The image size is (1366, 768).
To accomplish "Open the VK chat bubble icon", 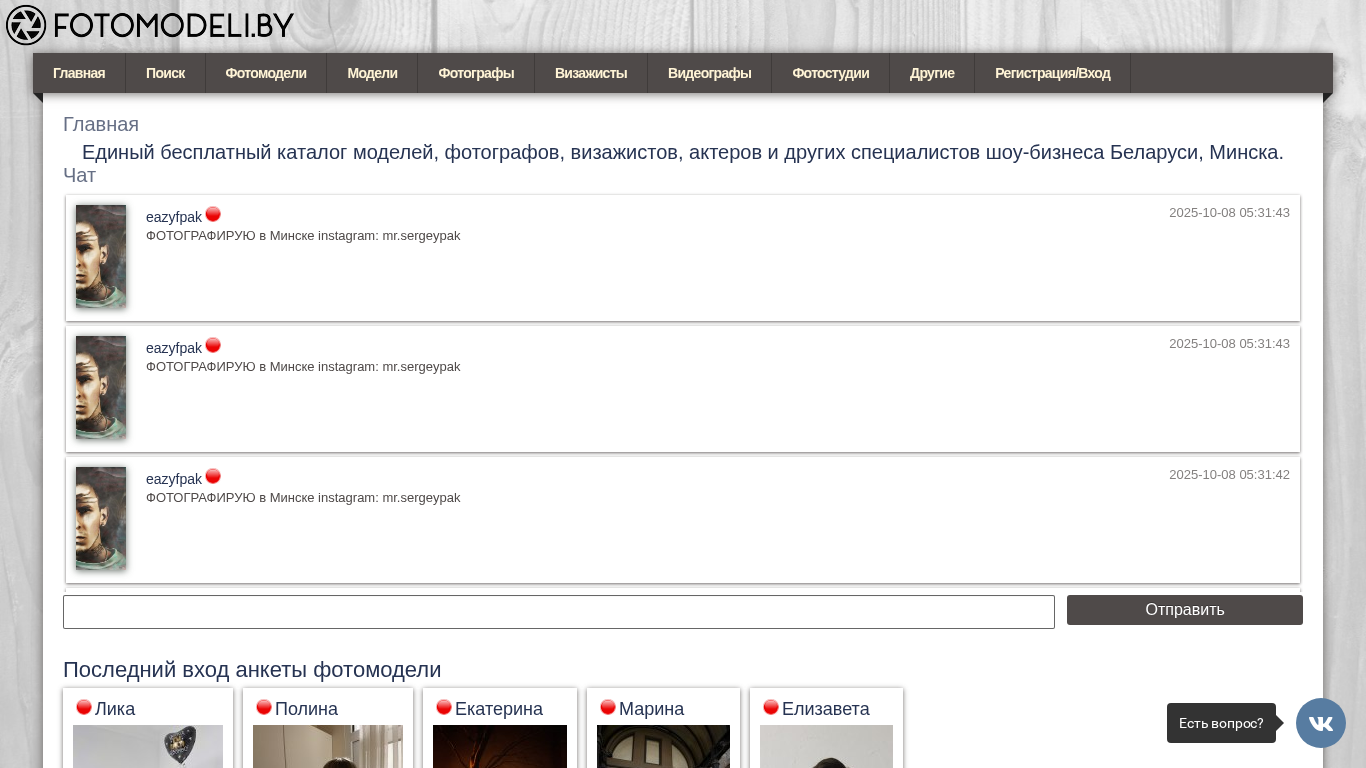I will (1321, 723).
